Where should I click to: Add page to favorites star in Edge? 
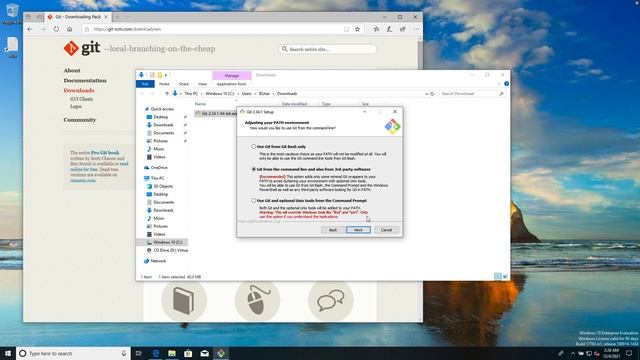pyautogui.click(x=357, y=29)
